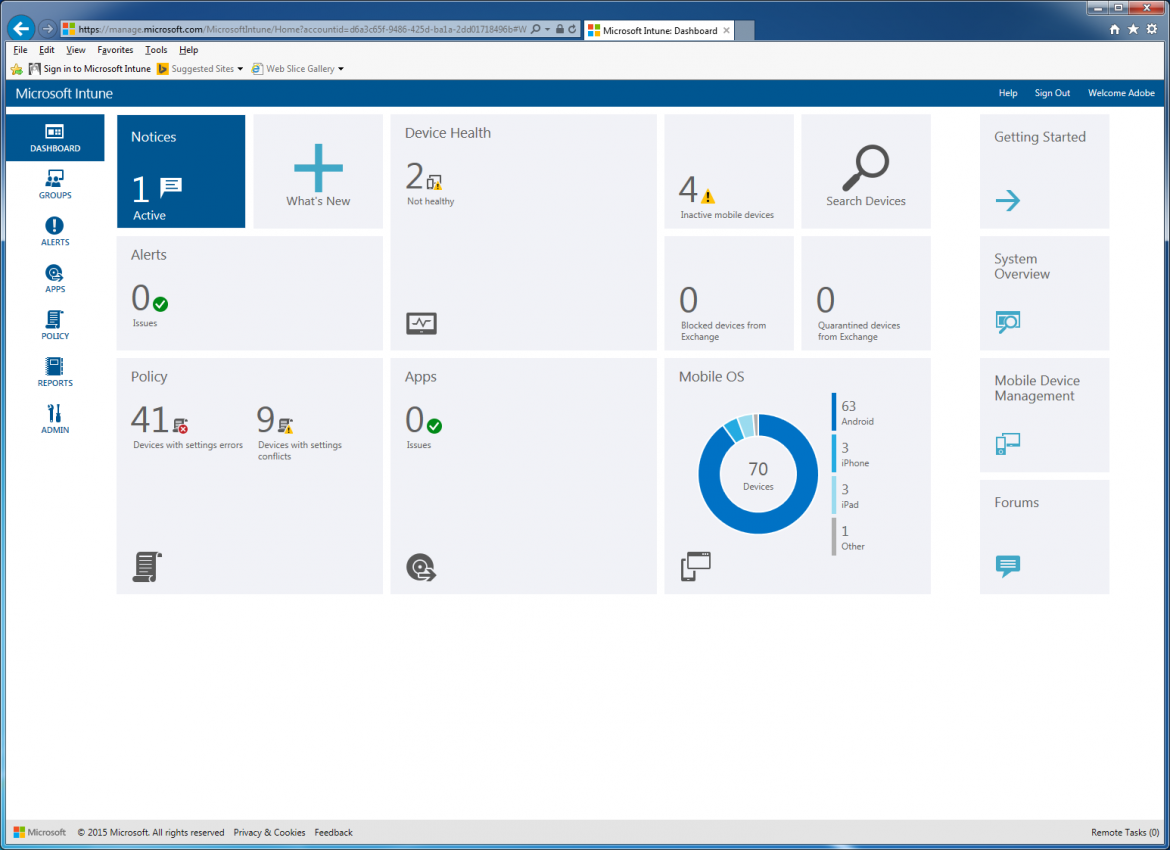
Task: Open the Notices tile showing 1 Active
Action: [x=181, y=171]
